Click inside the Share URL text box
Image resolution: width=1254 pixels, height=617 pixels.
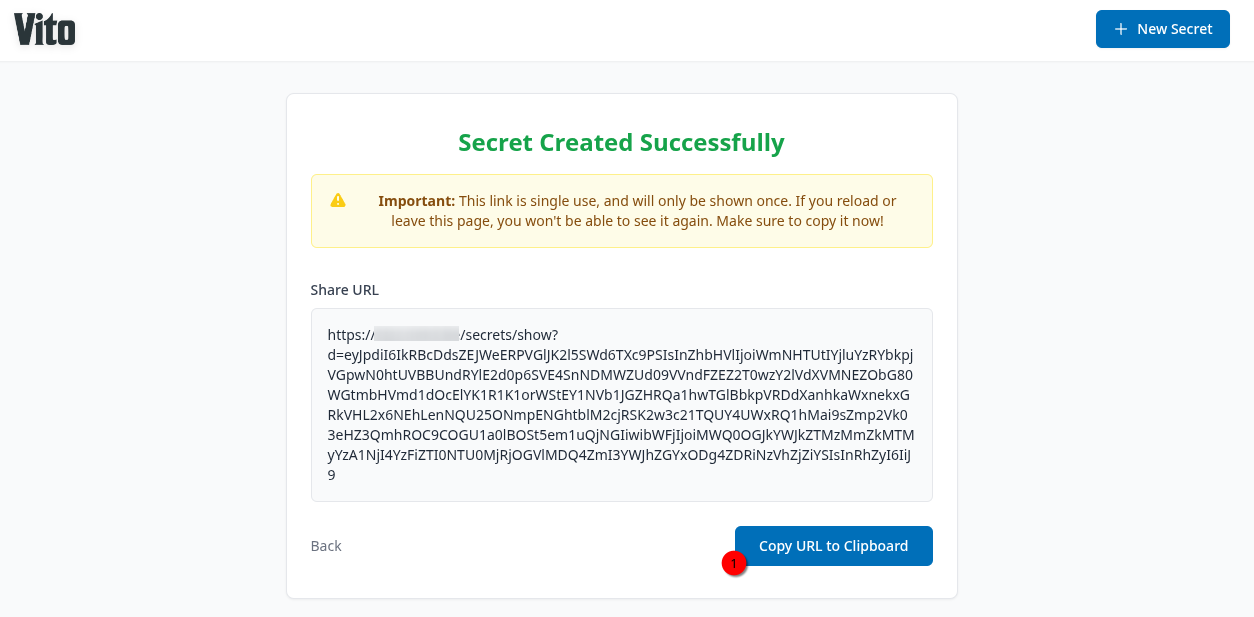[622, 405]
